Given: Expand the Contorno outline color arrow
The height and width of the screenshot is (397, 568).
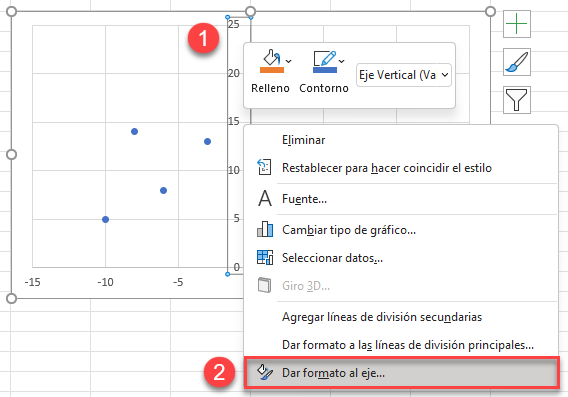Looking at the screenshot, I should tap(342, 61).
